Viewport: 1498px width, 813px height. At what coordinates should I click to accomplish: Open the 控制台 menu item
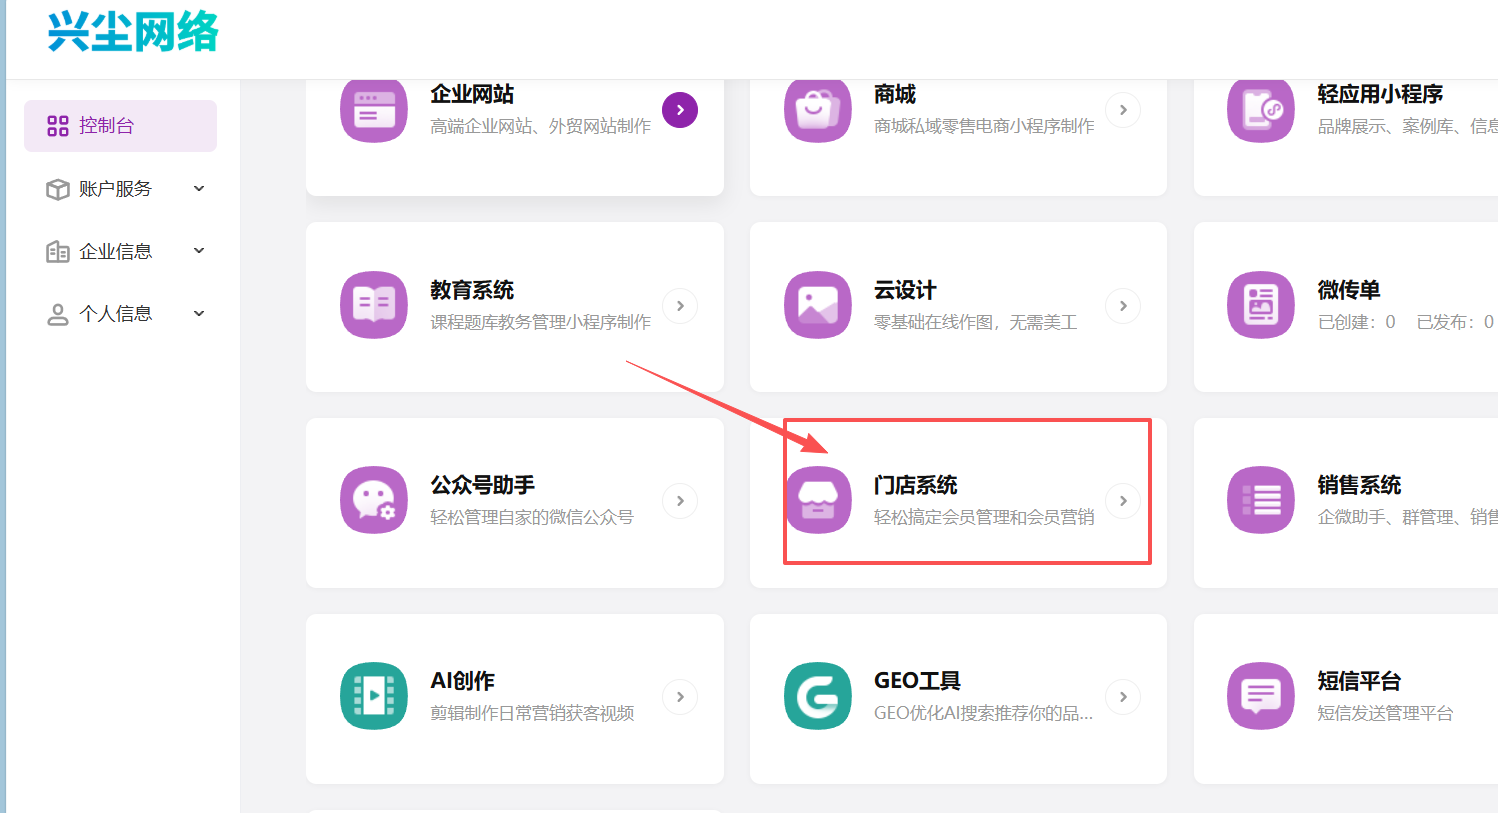120,126
